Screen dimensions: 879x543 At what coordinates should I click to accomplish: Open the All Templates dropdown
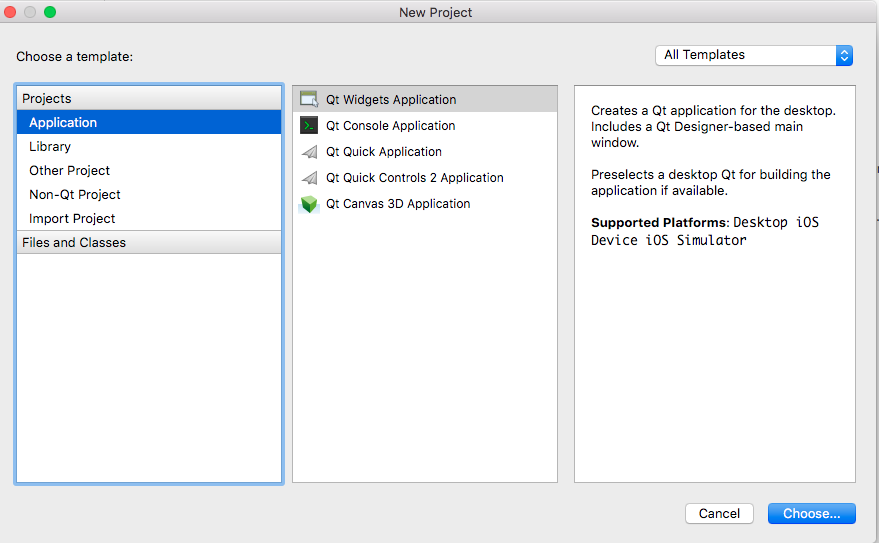click(x=753, y=55)
